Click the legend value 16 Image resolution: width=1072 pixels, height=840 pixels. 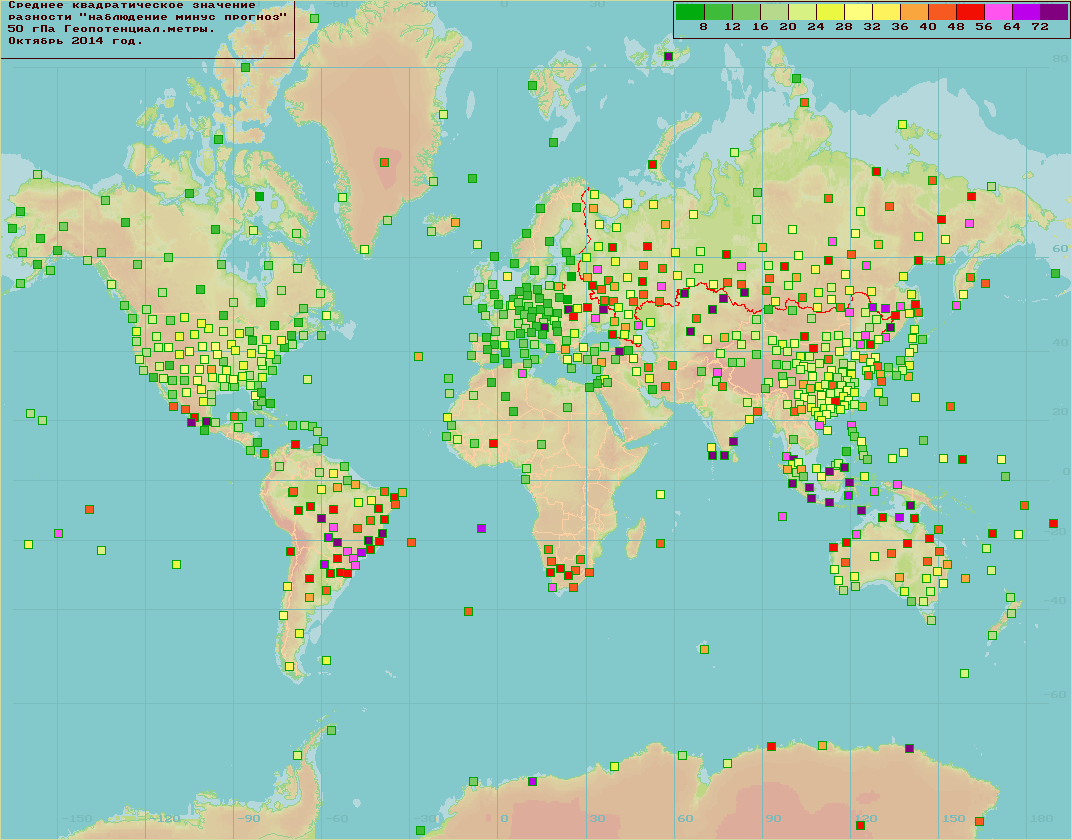760,27
